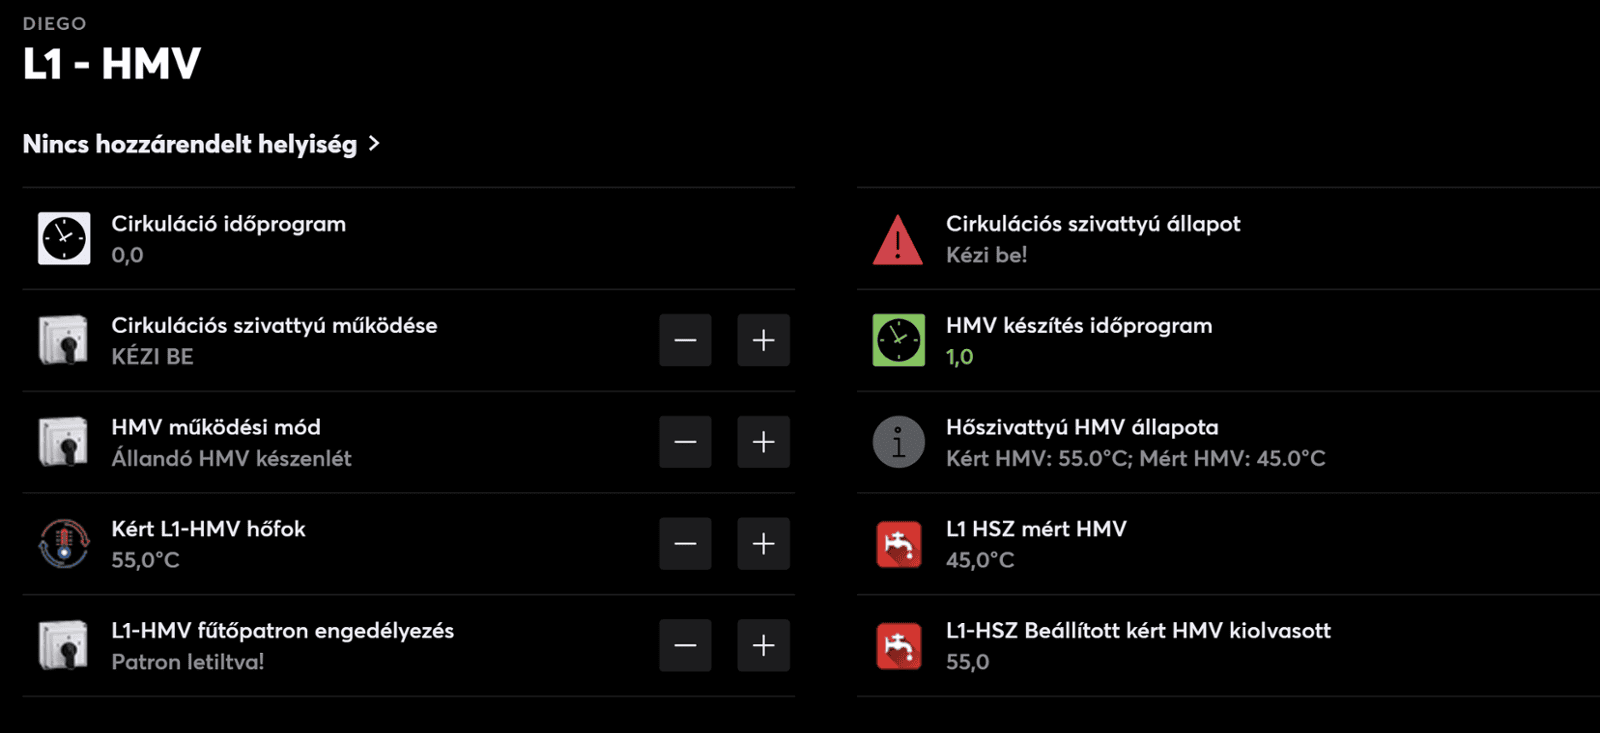Click the L1-HMV fűtőpatron engedélyezés switch icon
Image resolution: width=1600 pixels, height=733 pixels.
(64, 646)
